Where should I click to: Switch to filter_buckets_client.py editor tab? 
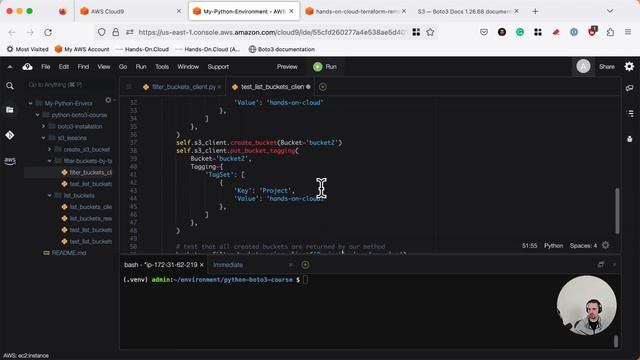tap(182, 87)
